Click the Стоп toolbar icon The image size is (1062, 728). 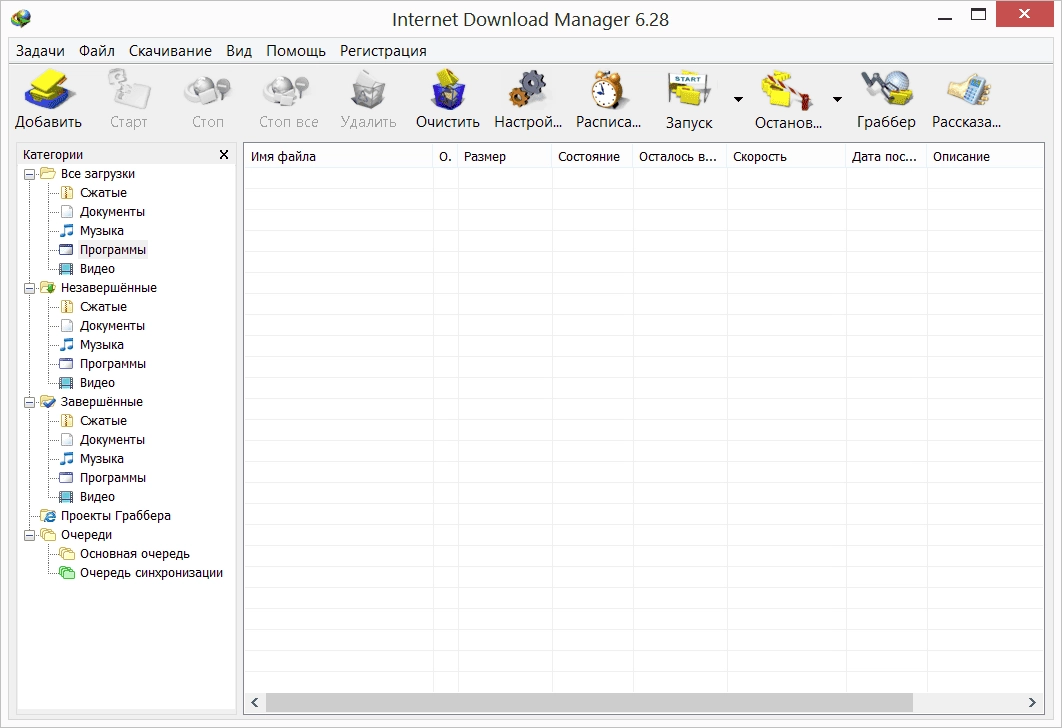207,91
